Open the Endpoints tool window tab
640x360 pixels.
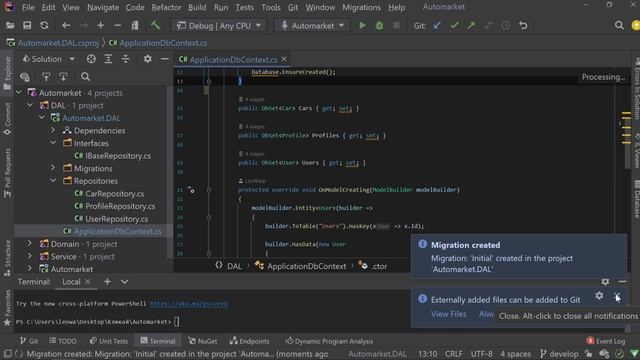tap(249, 341)
